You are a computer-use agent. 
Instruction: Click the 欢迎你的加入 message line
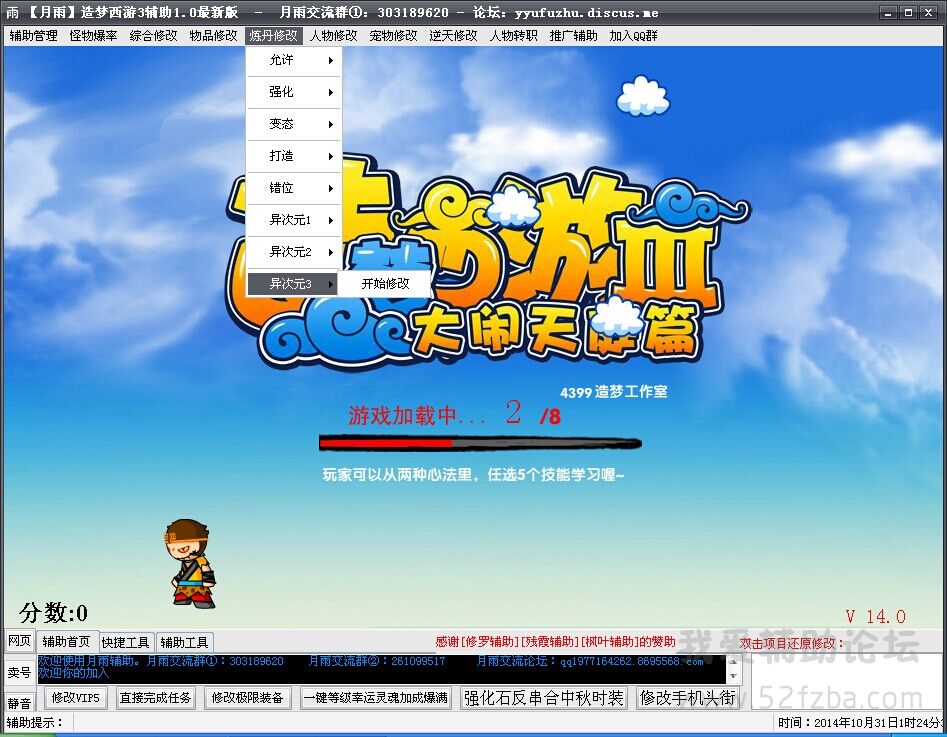(x=73, y=672)
